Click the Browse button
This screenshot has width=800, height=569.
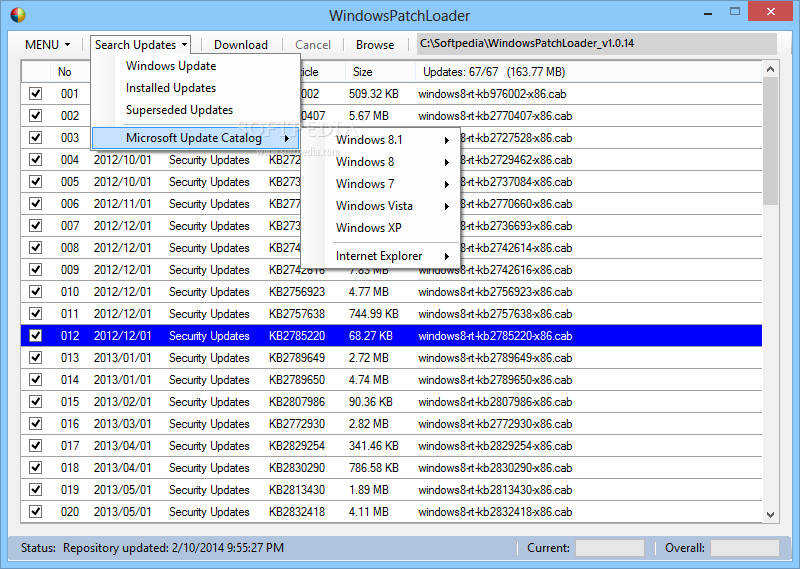pyautogui.click(x=375, y=45)
